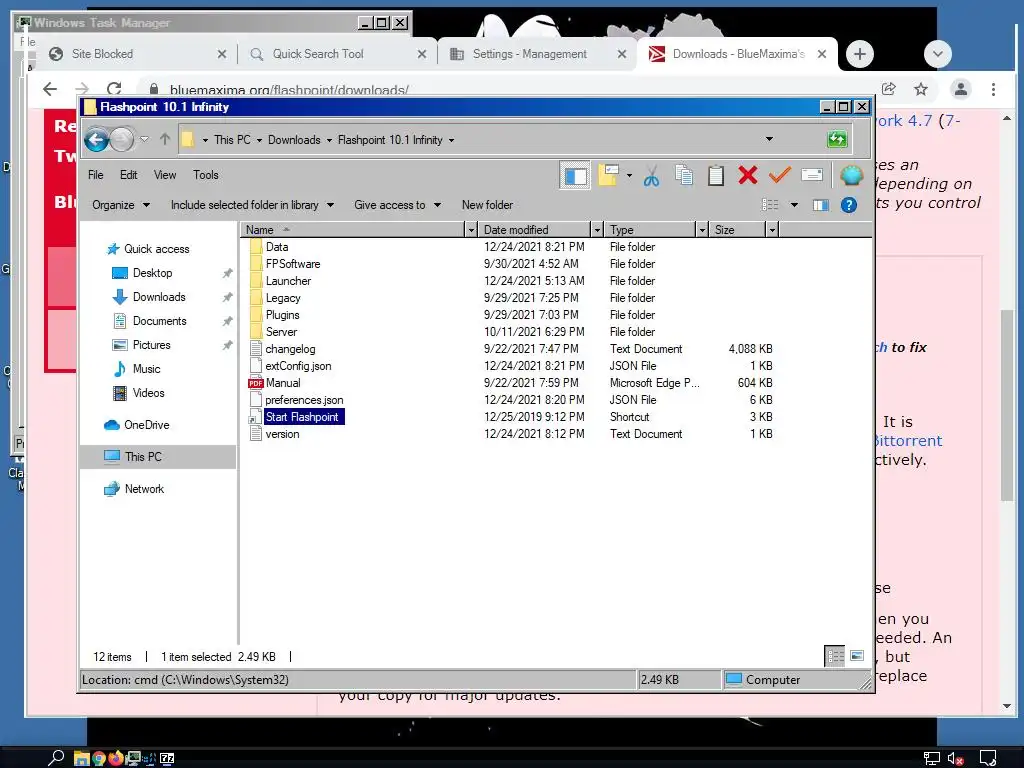Open 7-Zip from the taskbar
1024x768 pixels.
[167, 758]
